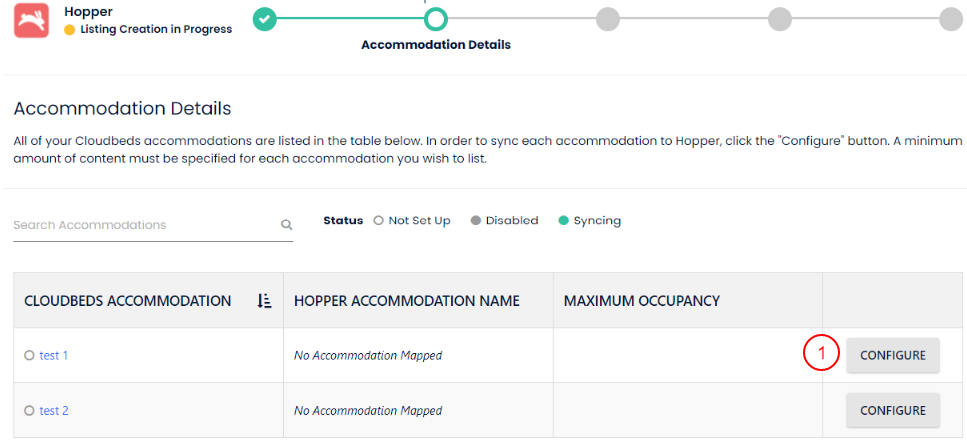This screenshot has height=443, width=967.
Task: Click the Hopper Accommodation Name column header
Action: (407, 301)
